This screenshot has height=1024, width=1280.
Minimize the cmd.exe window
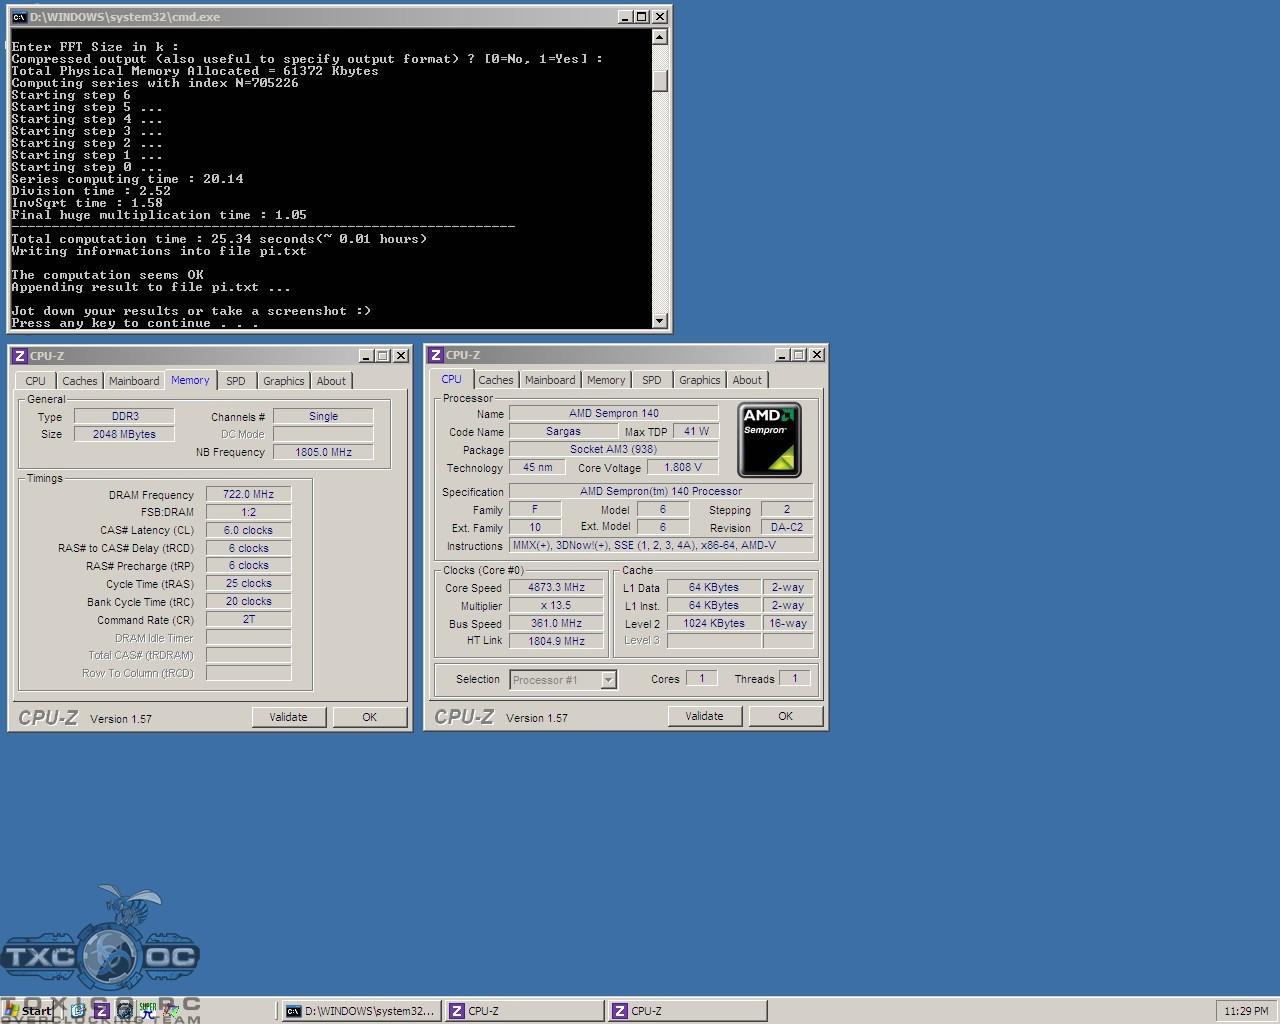click(625, 17)
